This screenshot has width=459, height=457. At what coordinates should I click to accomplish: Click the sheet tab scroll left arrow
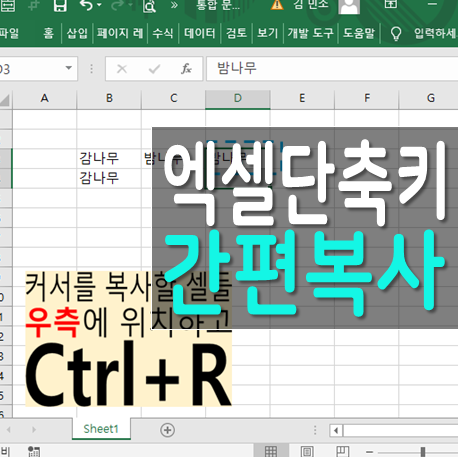tap(9, 430)
